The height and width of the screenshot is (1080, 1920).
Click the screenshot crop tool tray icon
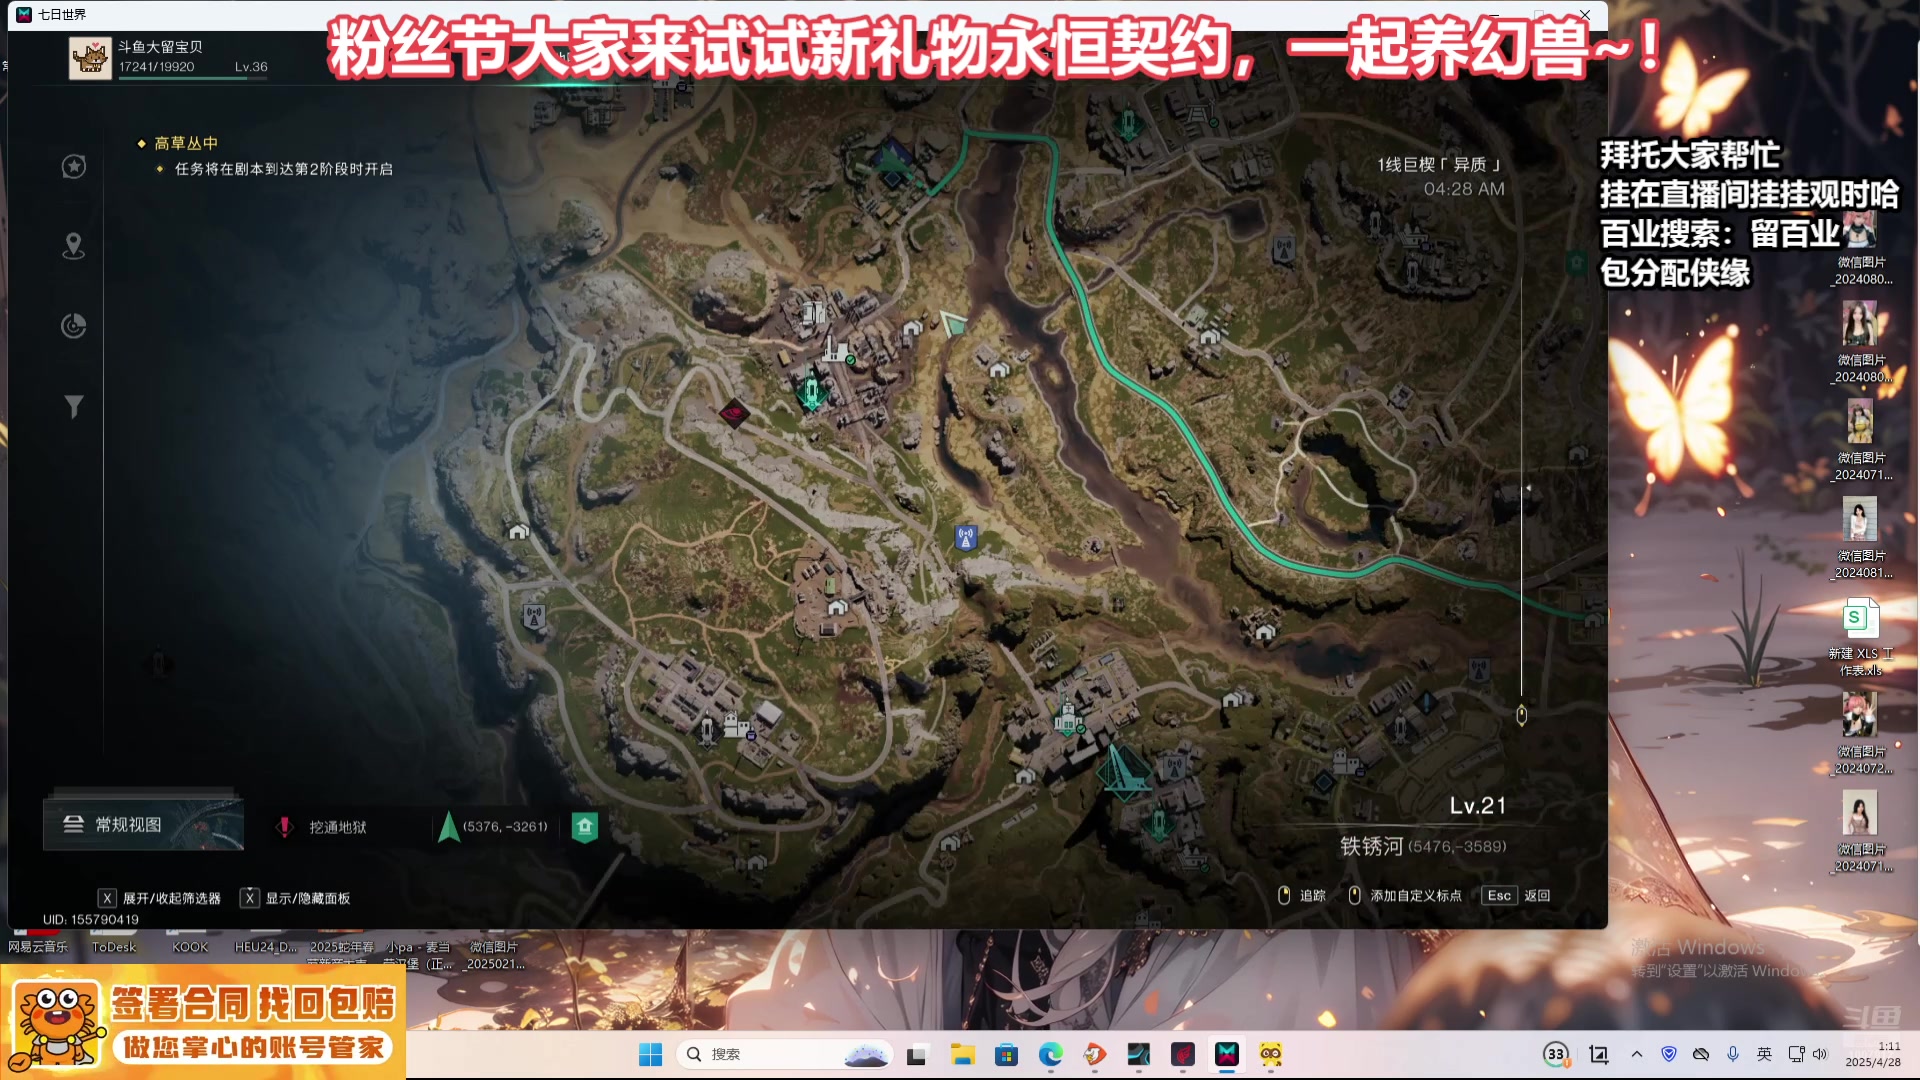tap(1599, 1054)
